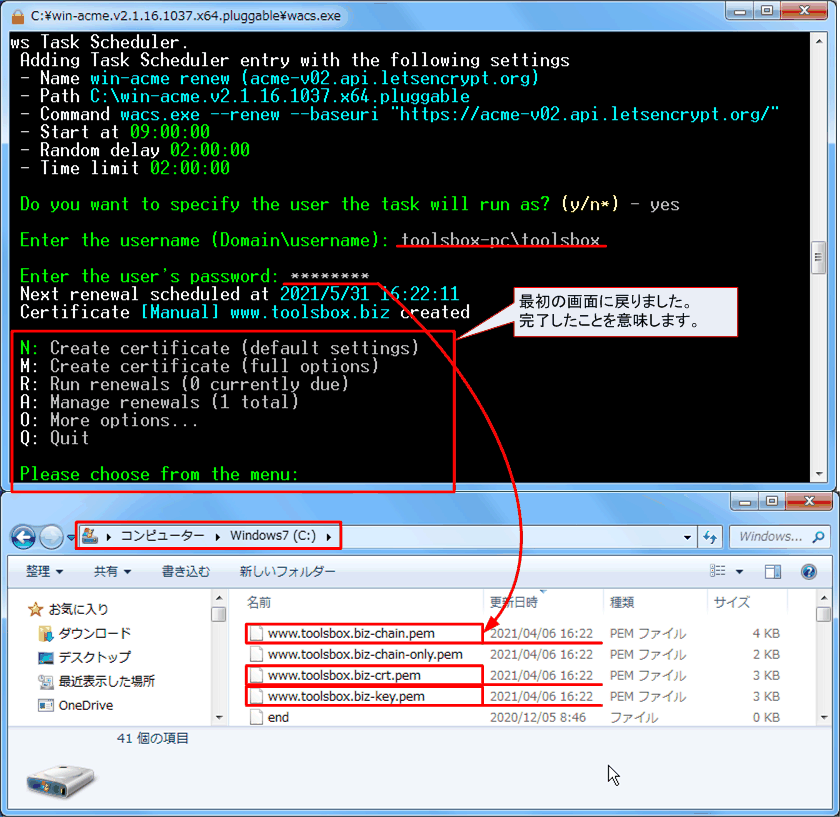840x817 pixels.
Task: Click the file icon of www.toolsbox.biz-crt.pem
Action: point(257,676)
